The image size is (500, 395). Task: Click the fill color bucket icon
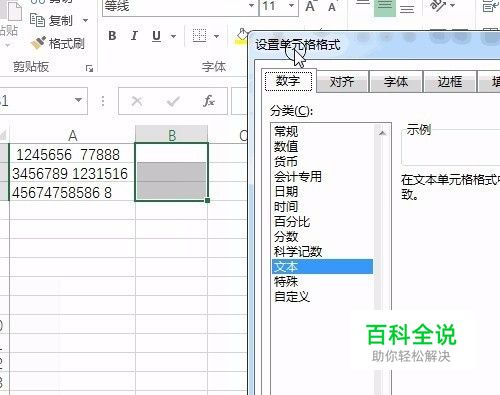[x=241, y=36]
